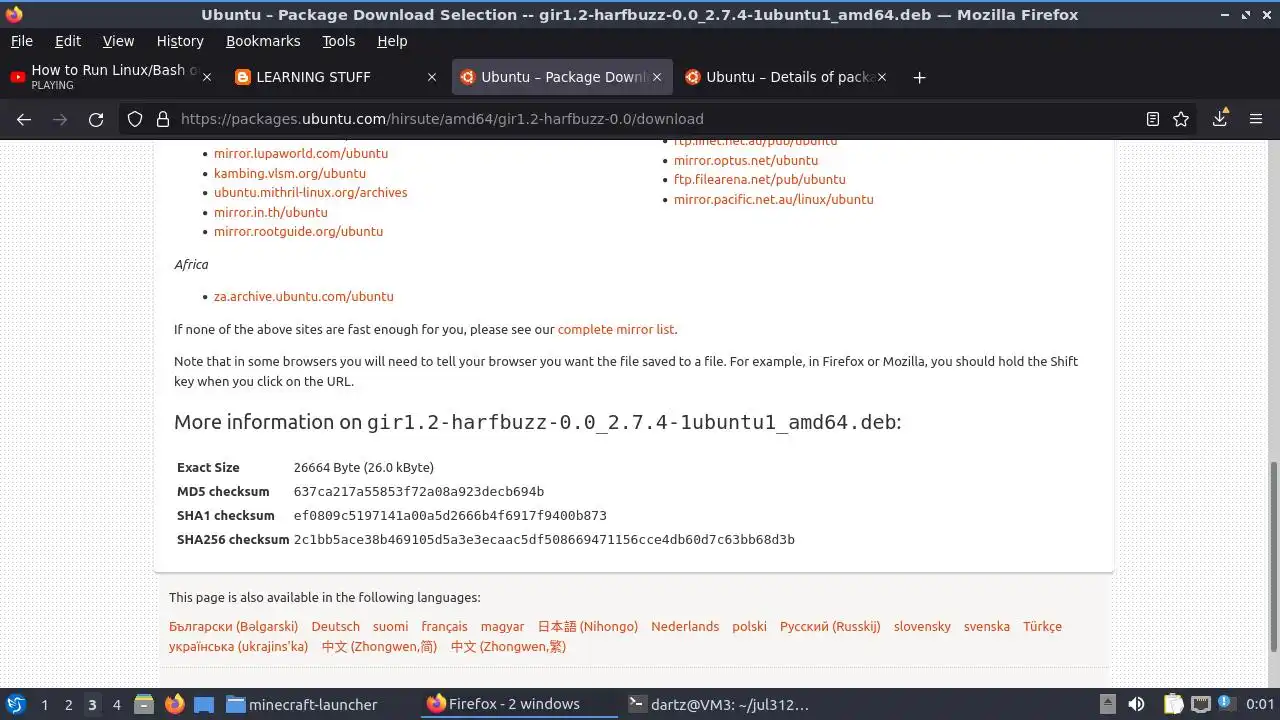Open the Bookmarks menu
The height and width of the screenshot is (720, 1280).
pyautogui.click(x=263, y=41)
